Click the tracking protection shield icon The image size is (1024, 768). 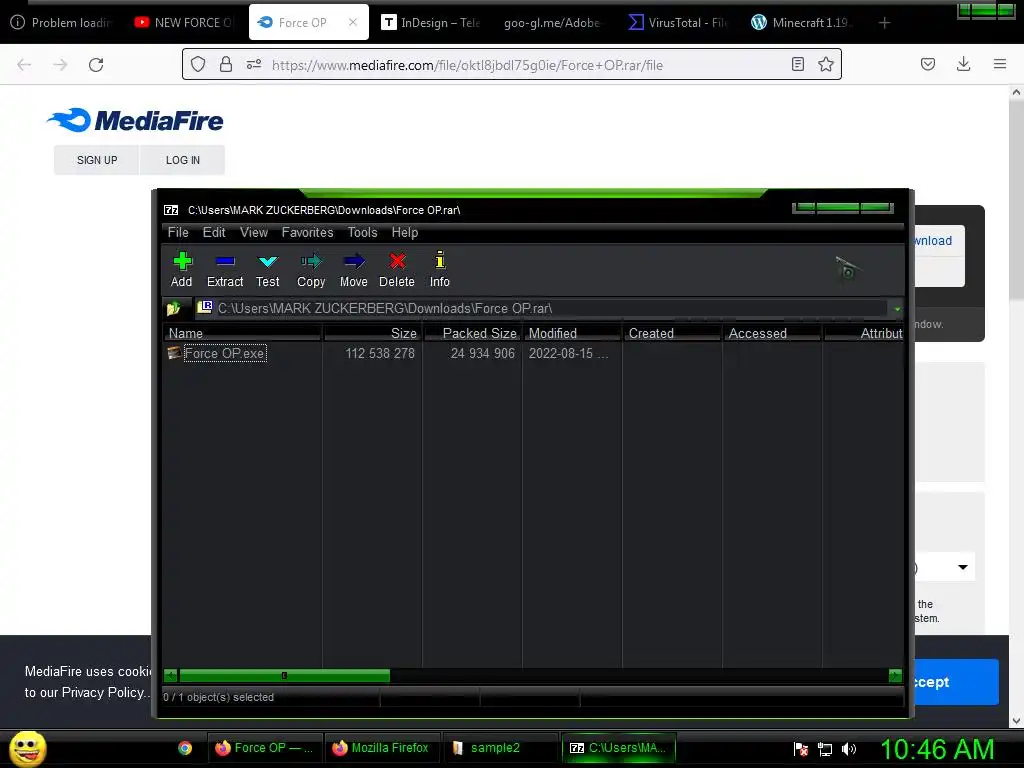click(198, 64)
